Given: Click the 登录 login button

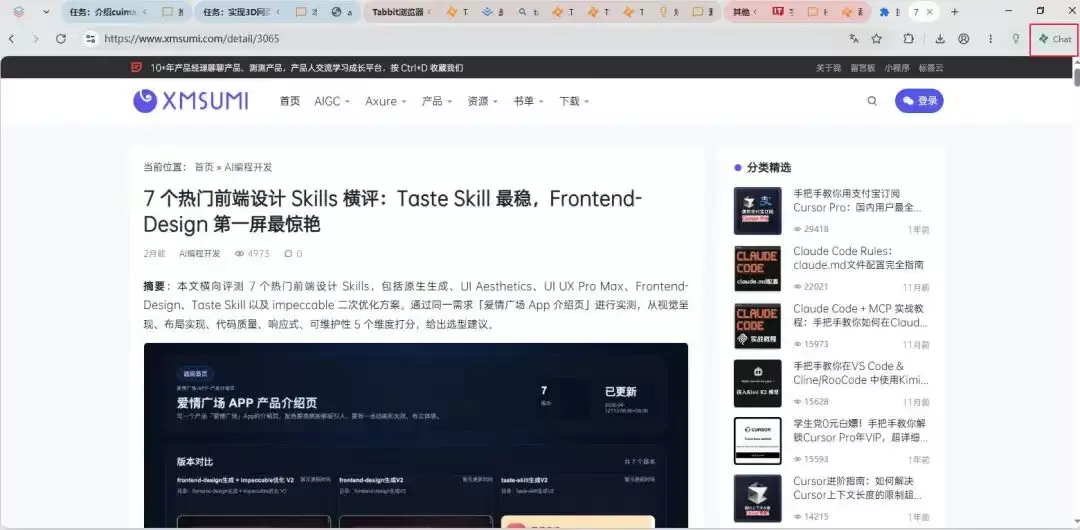Looking at the screenshot, I should pyautogui.click(x=919, y=101).
